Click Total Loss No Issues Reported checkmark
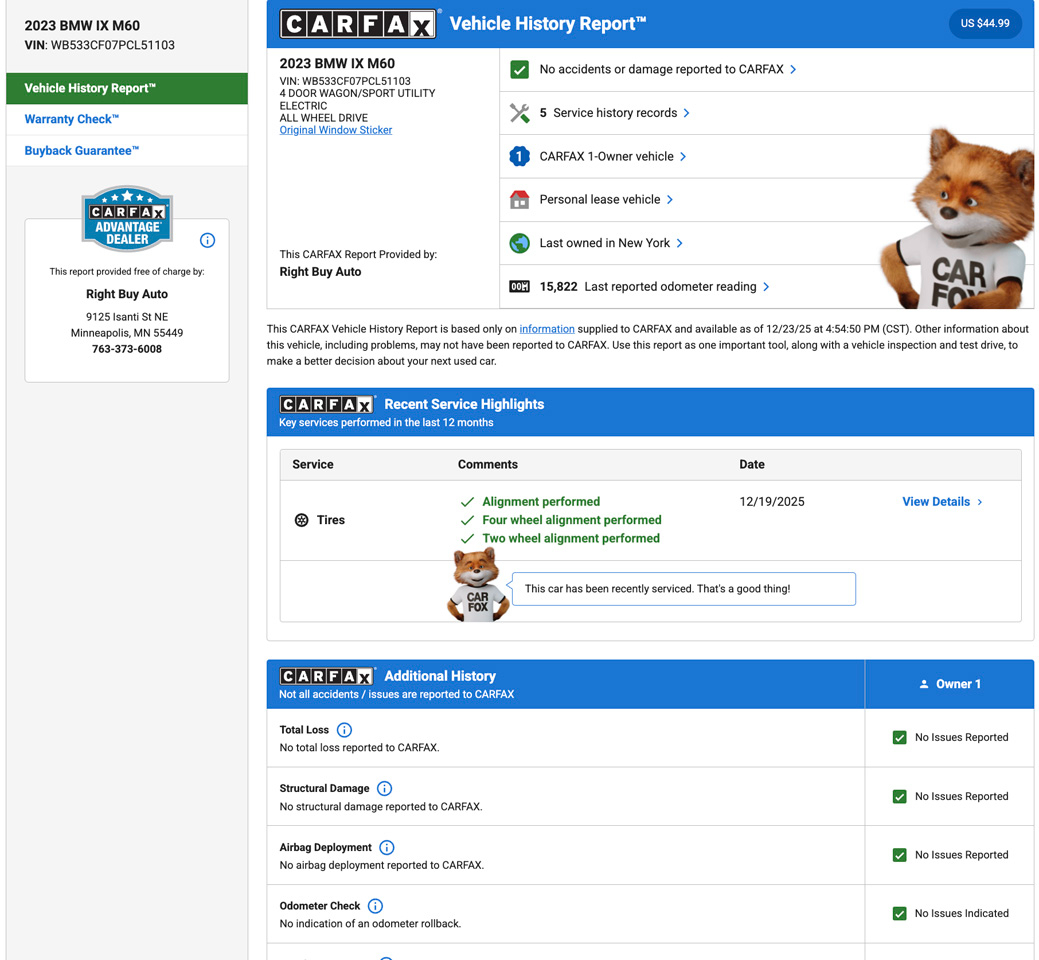 point(899,738)
